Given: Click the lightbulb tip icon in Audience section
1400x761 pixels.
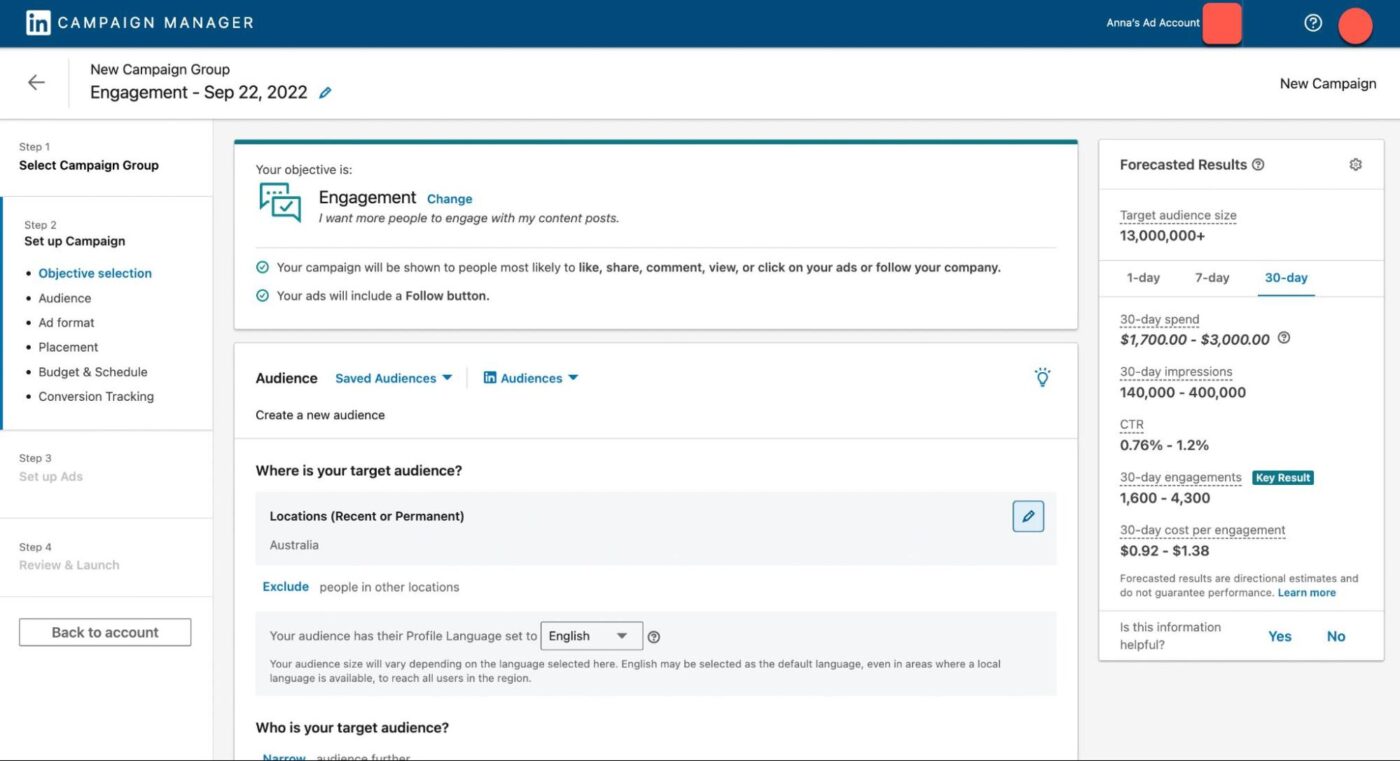Looking at the screenshot, I should pyautogui.click(x=1042, y=377).
